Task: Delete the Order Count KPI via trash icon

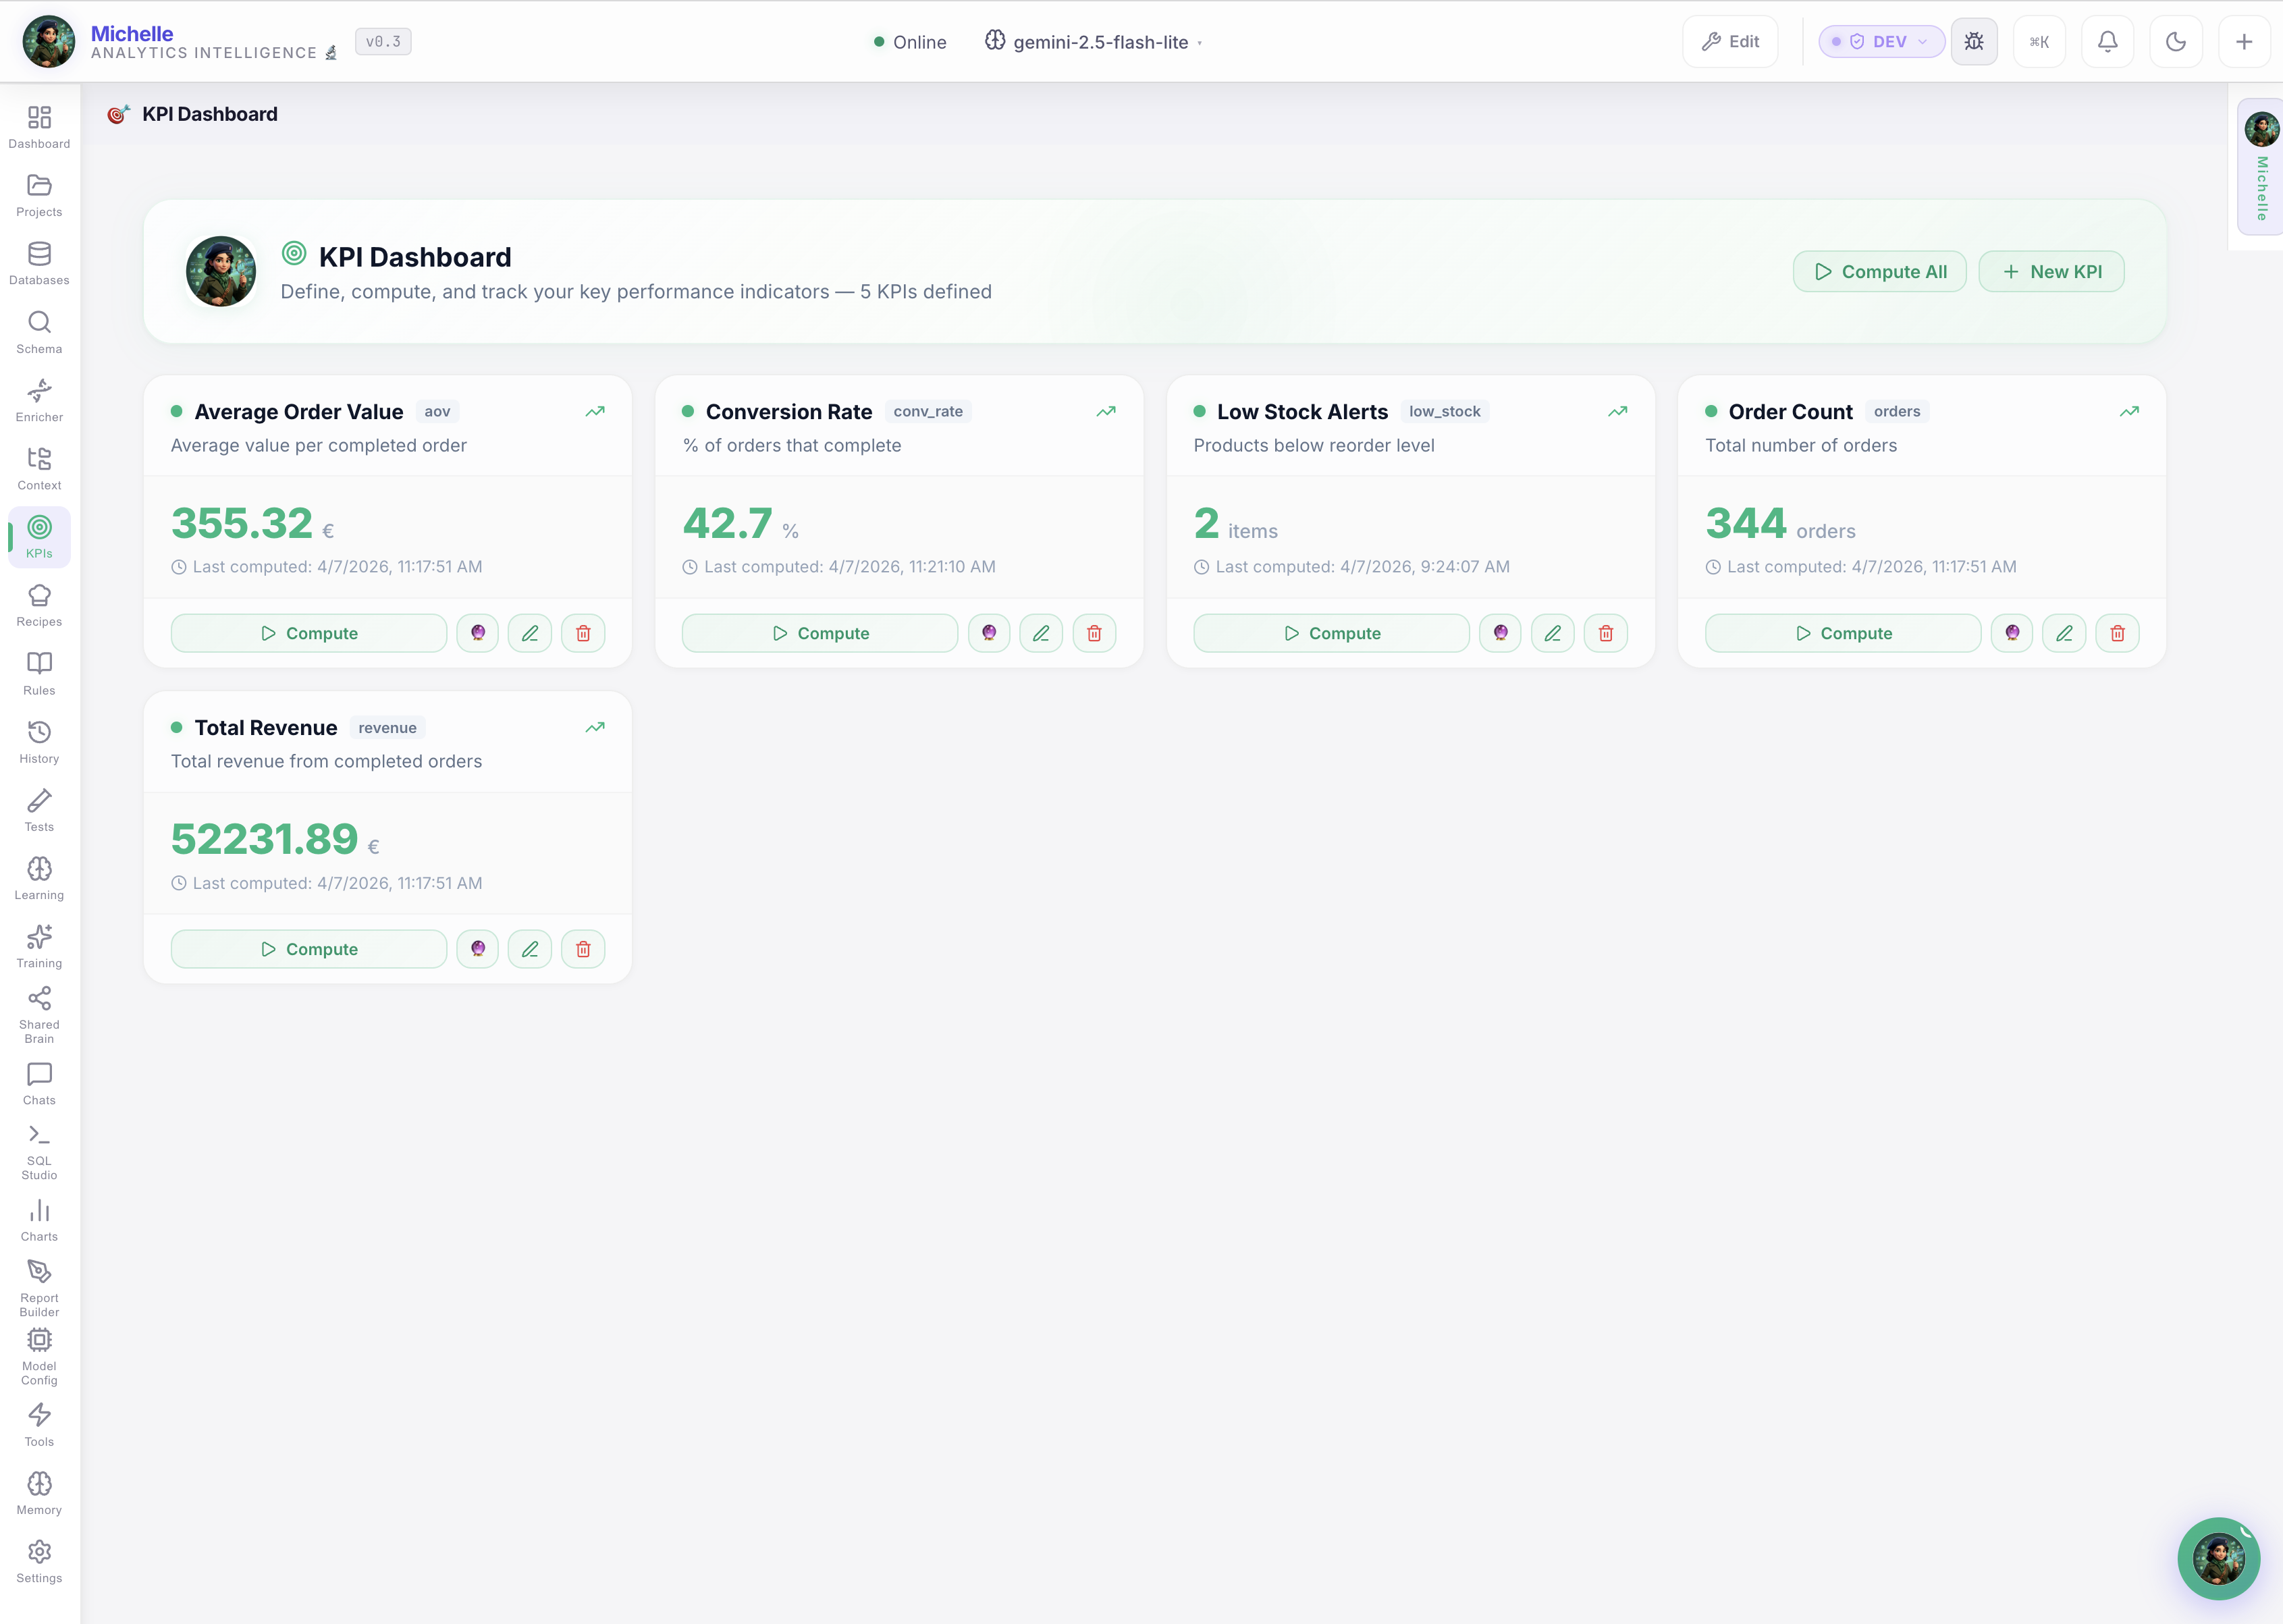Action: 2117,632
